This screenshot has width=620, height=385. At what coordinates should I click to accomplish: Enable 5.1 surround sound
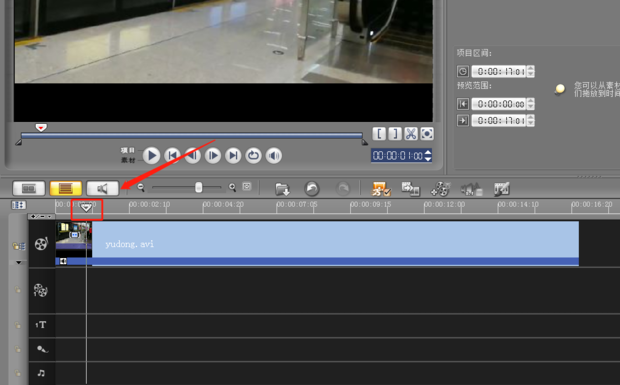click(x=471, y=189)
